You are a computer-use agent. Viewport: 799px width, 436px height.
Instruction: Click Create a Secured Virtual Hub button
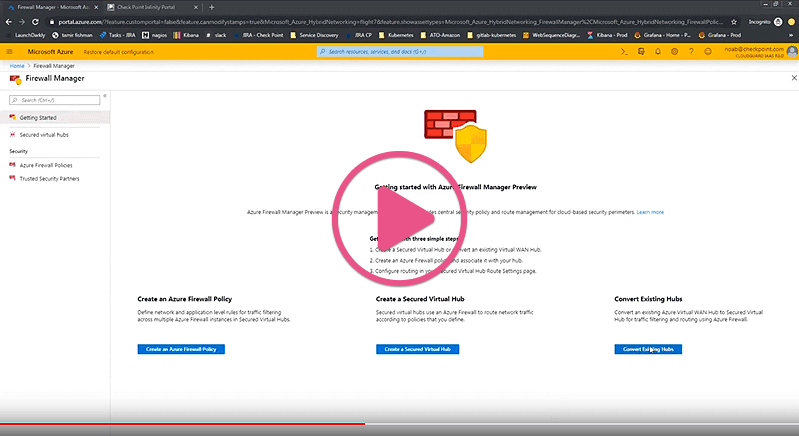coord(417,349)
